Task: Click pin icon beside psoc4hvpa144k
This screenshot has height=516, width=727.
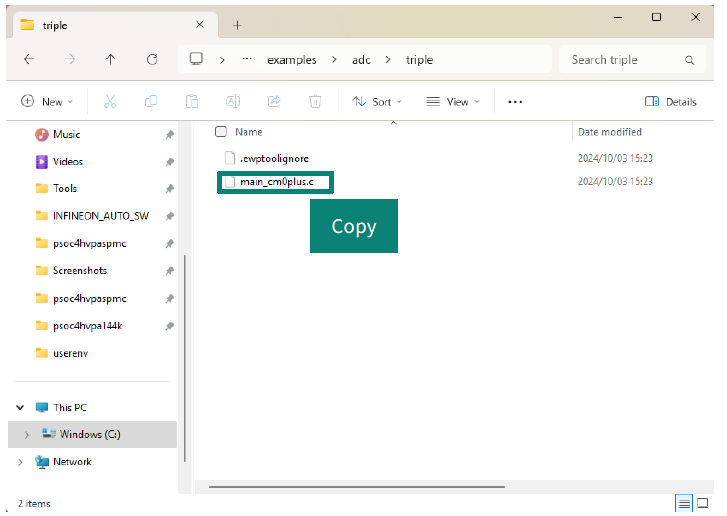Action: [x=170, y=326]
